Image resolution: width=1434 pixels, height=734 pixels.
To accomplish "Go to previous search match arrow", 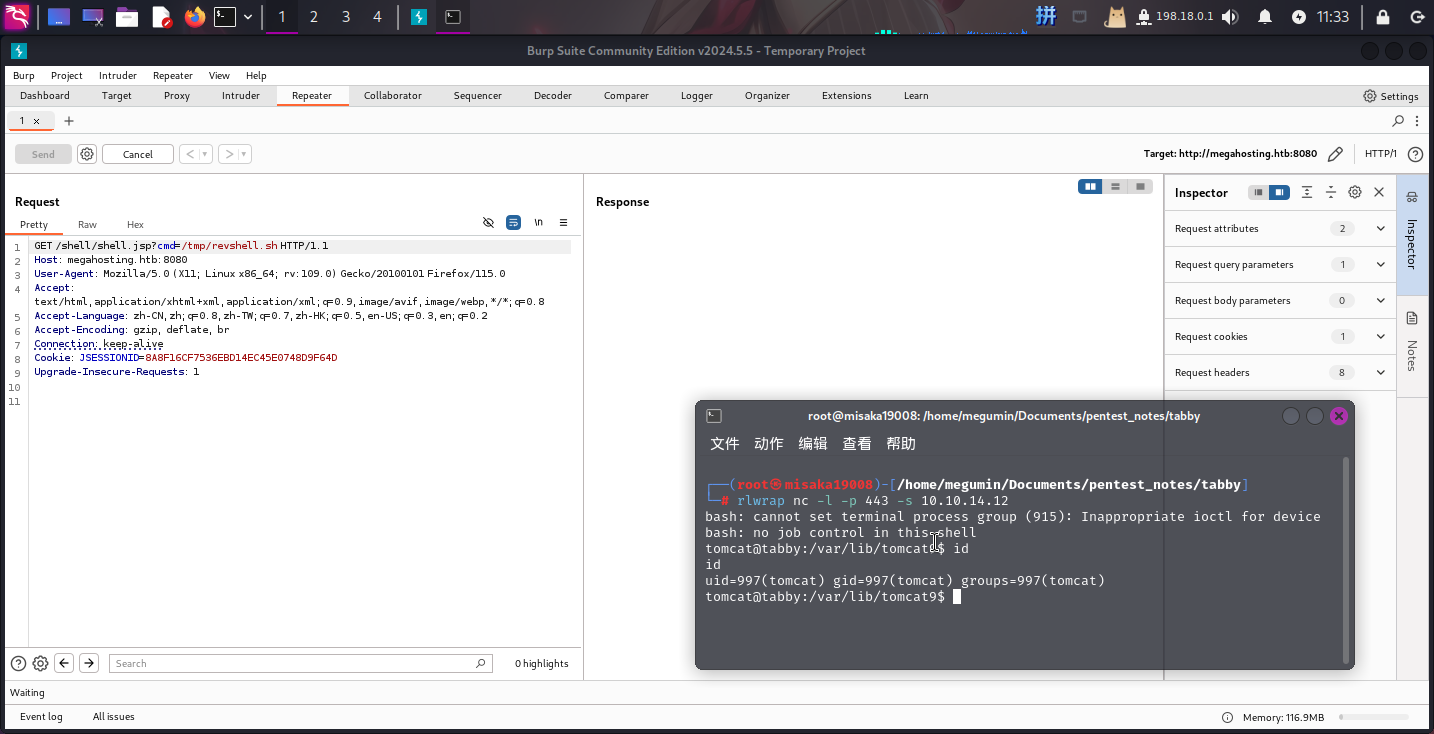I will [64, 663].
